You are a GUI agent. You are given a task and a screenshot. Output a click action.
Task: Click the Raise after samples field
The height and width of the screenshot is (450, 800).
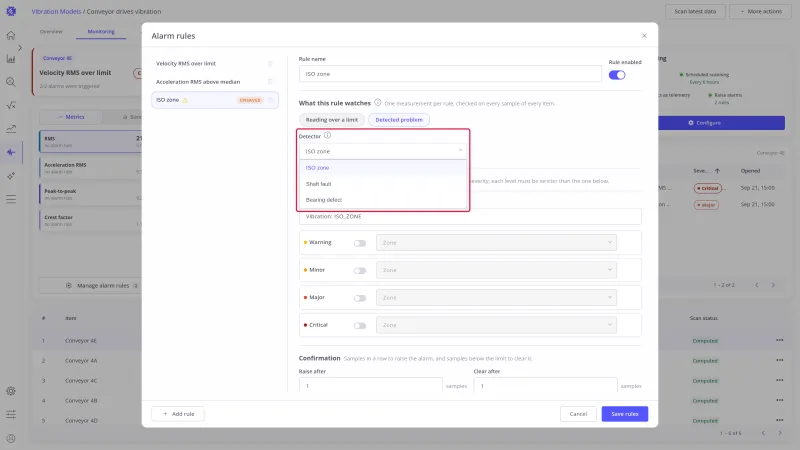click(371, 385)
